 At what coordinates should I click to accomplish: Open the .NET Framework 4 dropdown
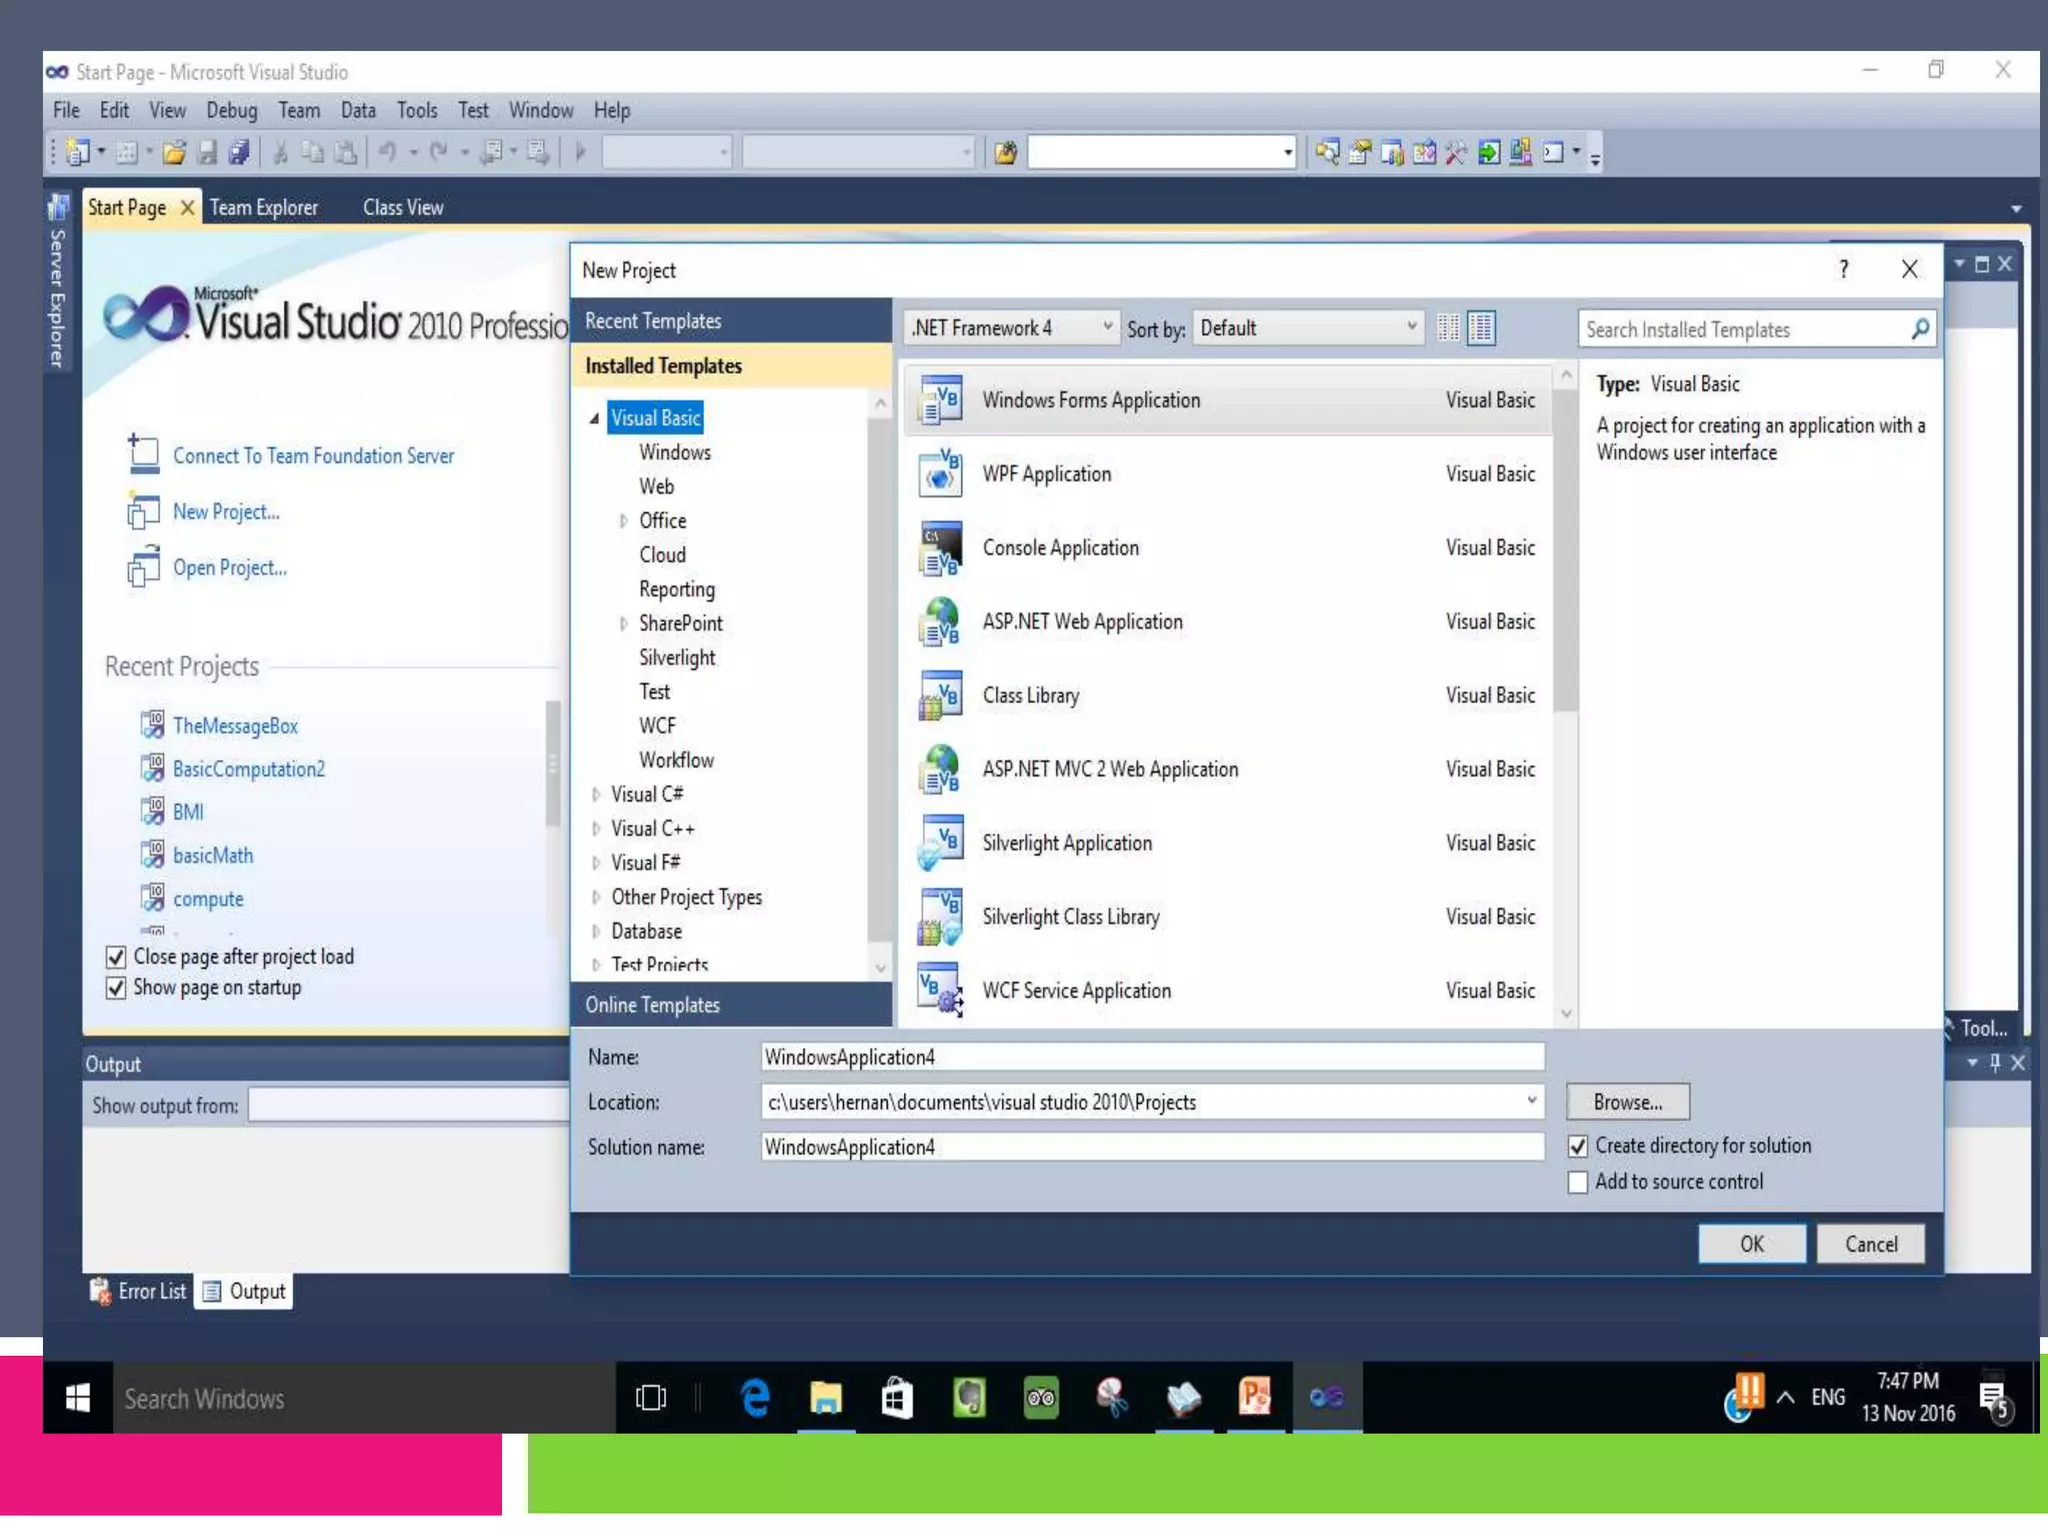tap(1012, 328)
